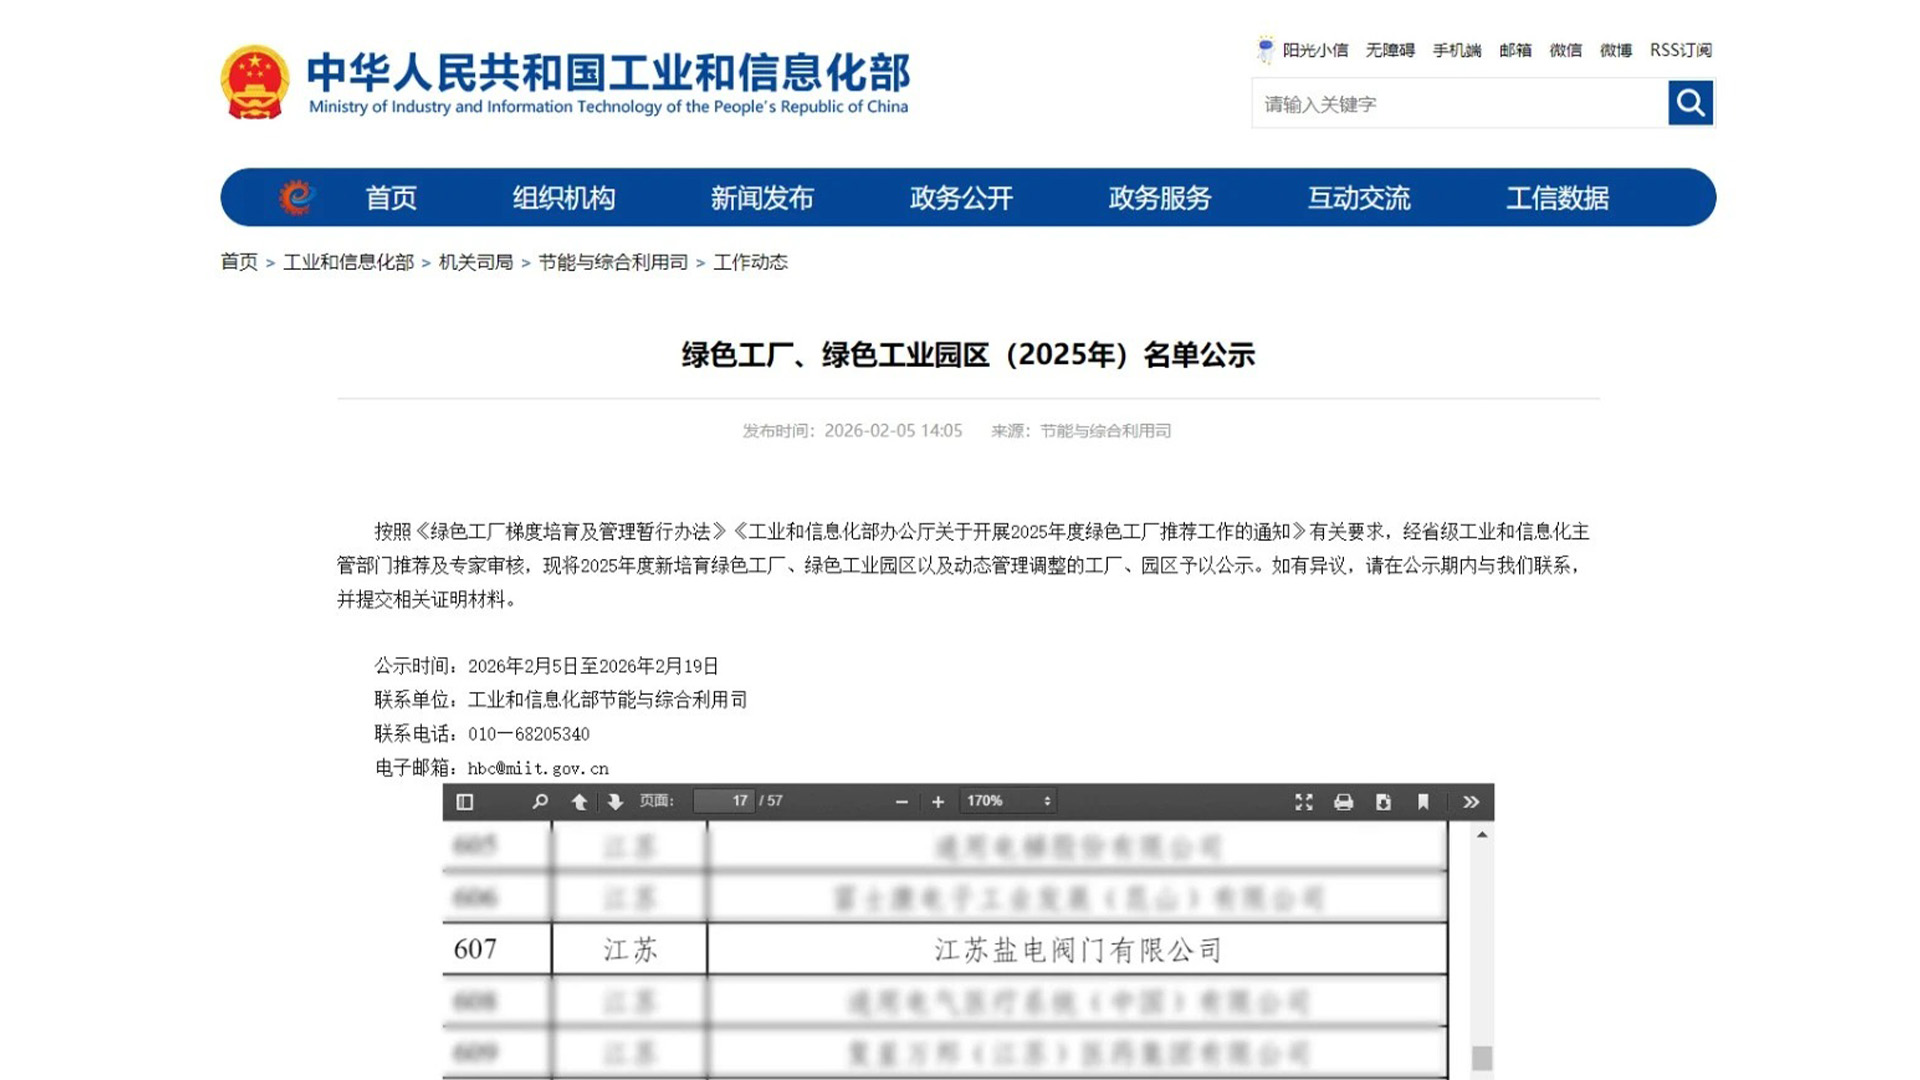The image size is (1920, 1080).
Task: Zoom in the PDF document
Action: click(x=938, y=802)
